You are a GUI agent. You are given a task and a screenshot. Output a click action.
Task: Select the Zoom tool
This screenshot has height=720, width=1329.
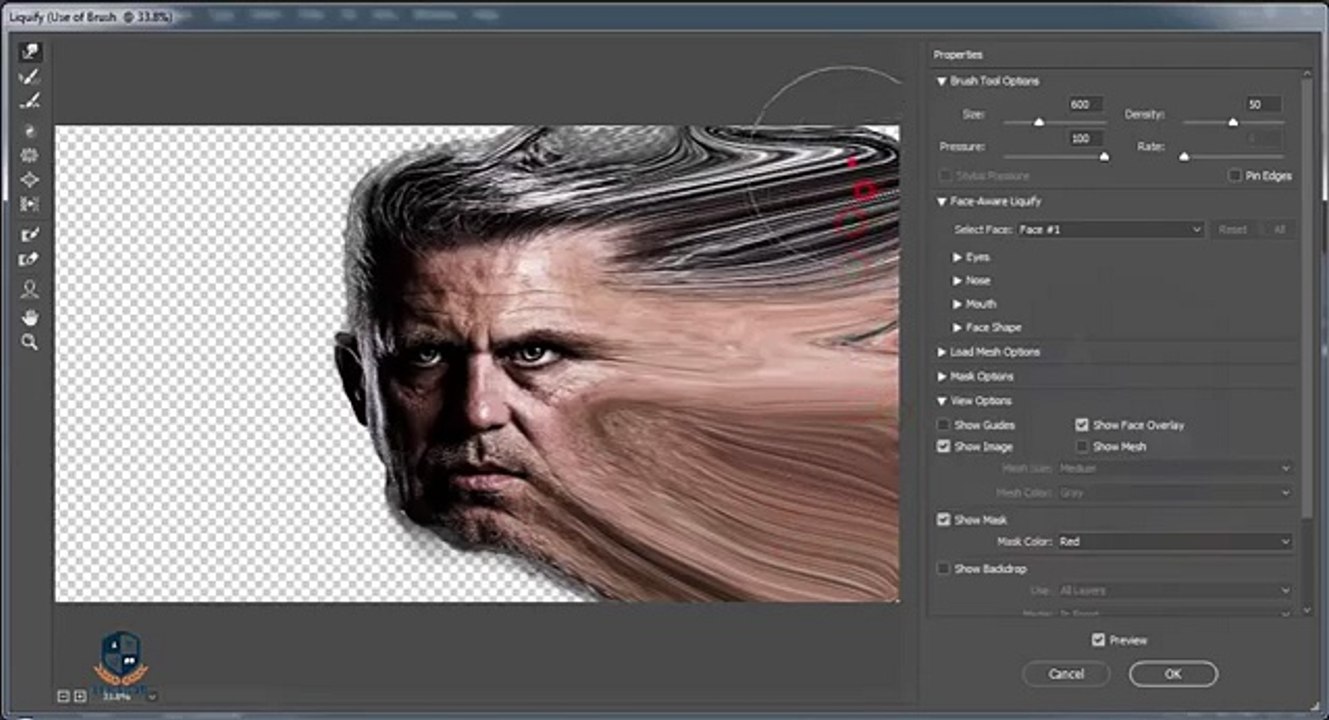pos(30,342)
